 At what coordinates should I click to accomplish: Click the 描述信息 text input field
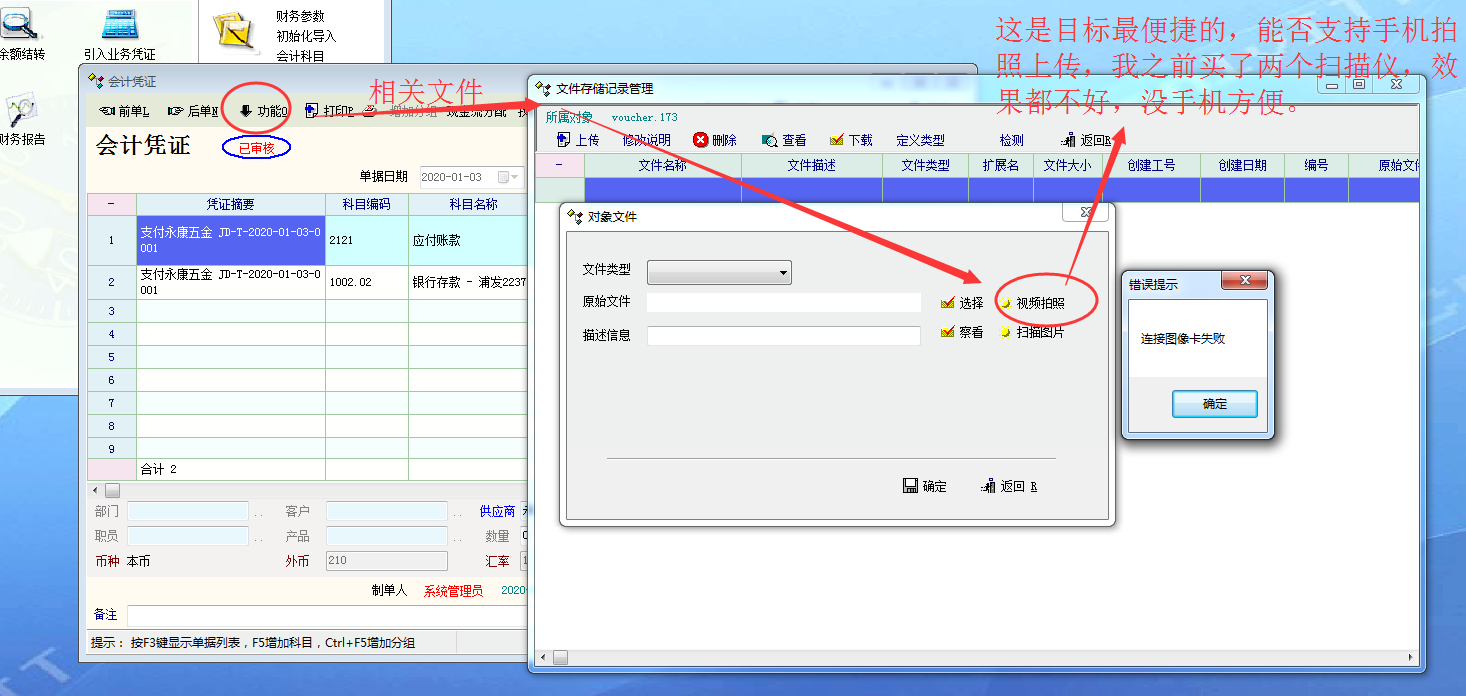pyautogui.click(x=783, y=336)
